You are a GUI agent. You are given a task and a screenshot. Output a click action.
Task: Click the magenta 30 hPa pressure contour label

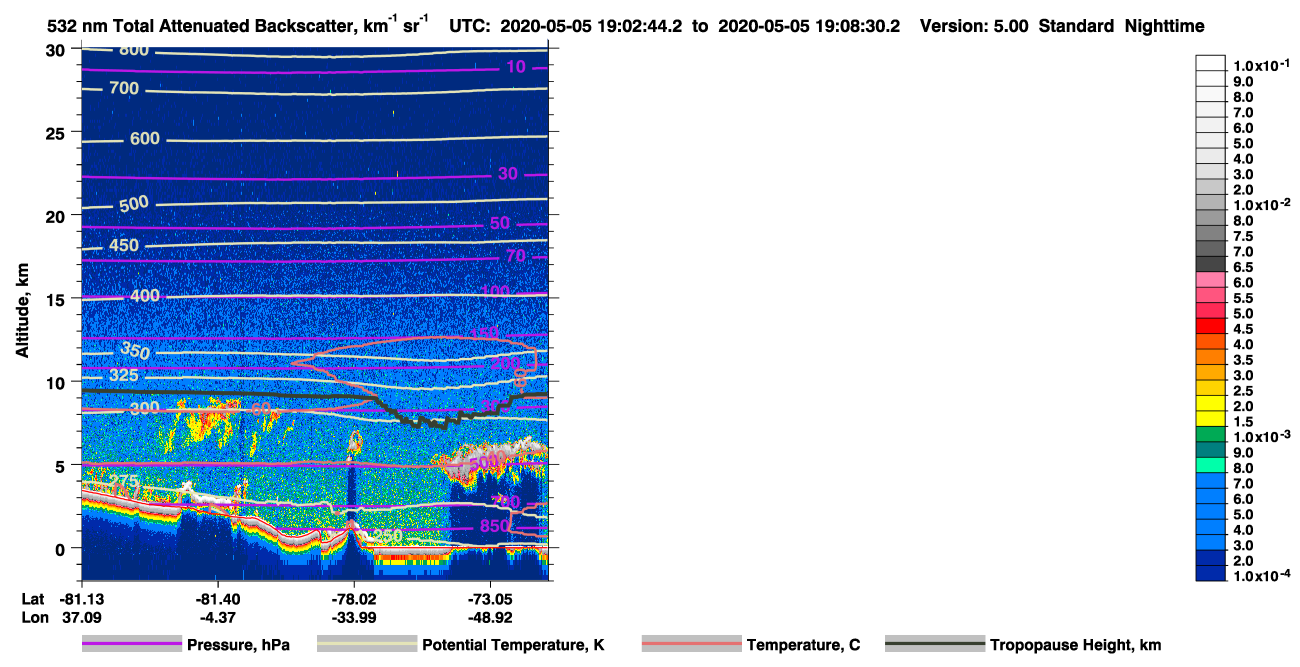click(508, 174)
